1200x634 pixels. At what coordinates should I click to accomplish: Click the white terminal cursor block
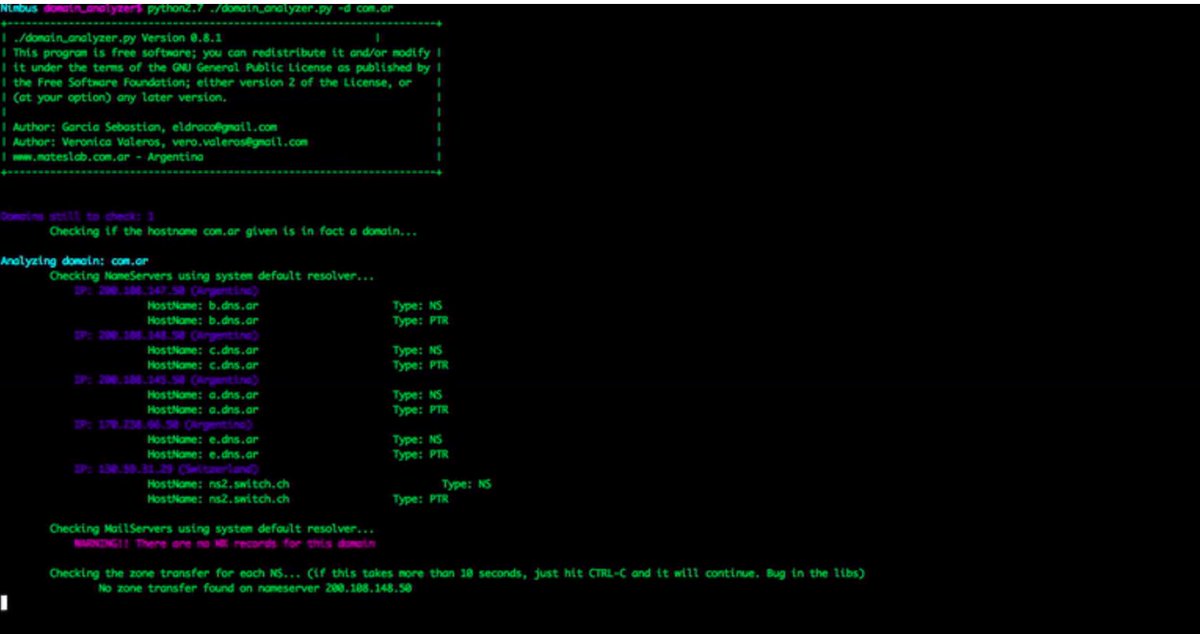point(4,602)
